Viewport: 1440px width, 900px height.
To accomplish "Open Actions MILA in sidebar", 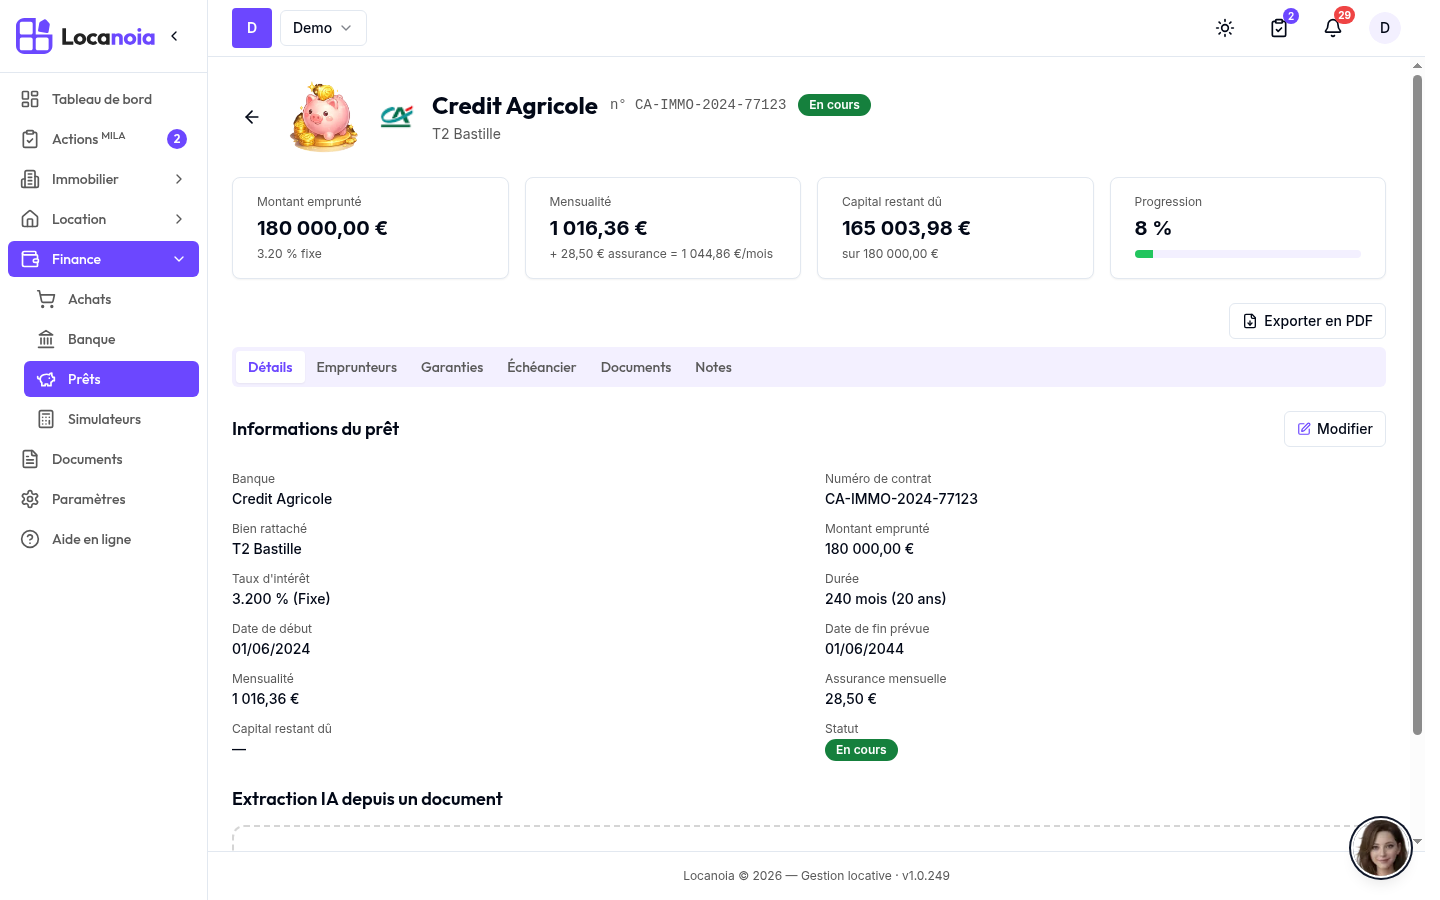I will pyautogui.click(x=103, y=139).
